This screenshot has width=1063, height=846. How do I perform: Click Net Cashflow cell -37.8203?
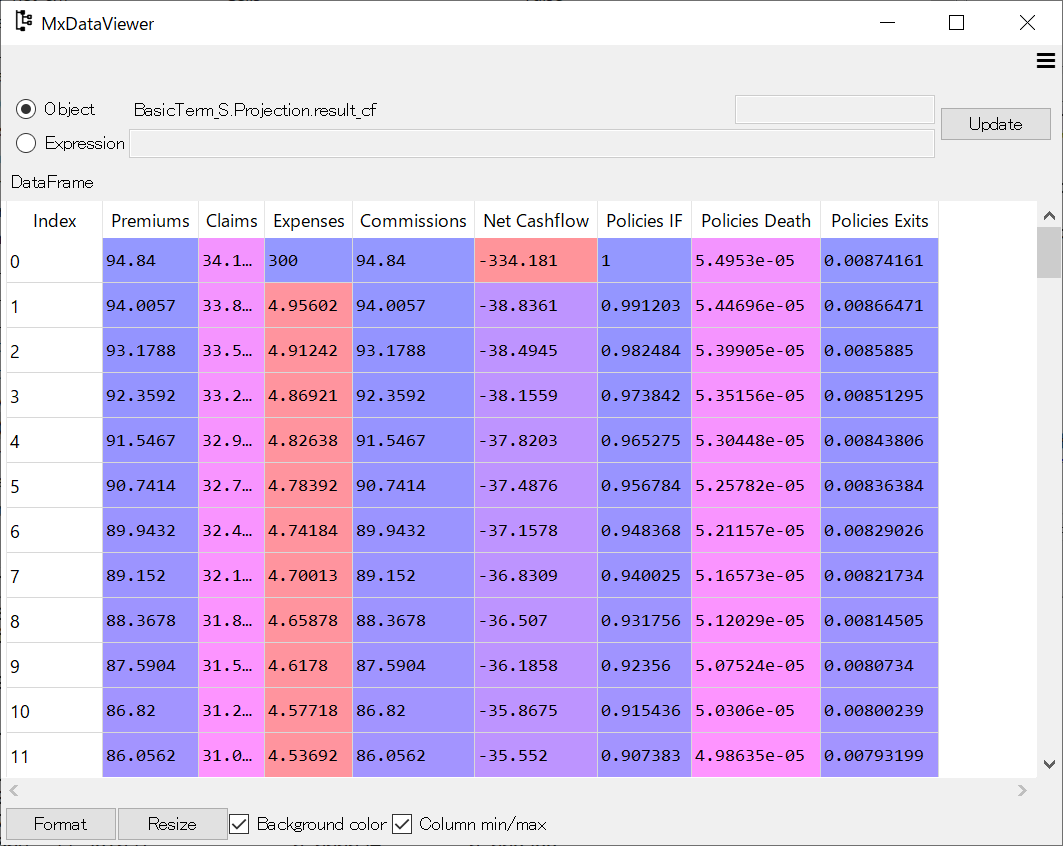536,441
